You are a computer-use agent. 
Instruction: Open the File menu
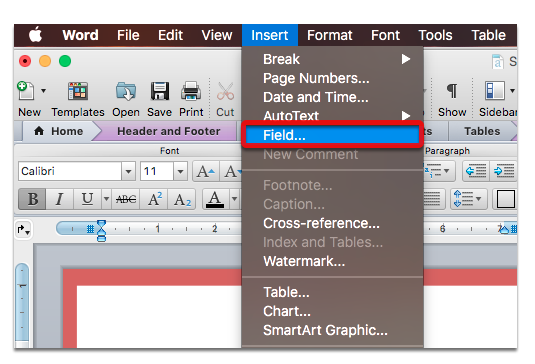pyautogui.click(x=128, y=35)
